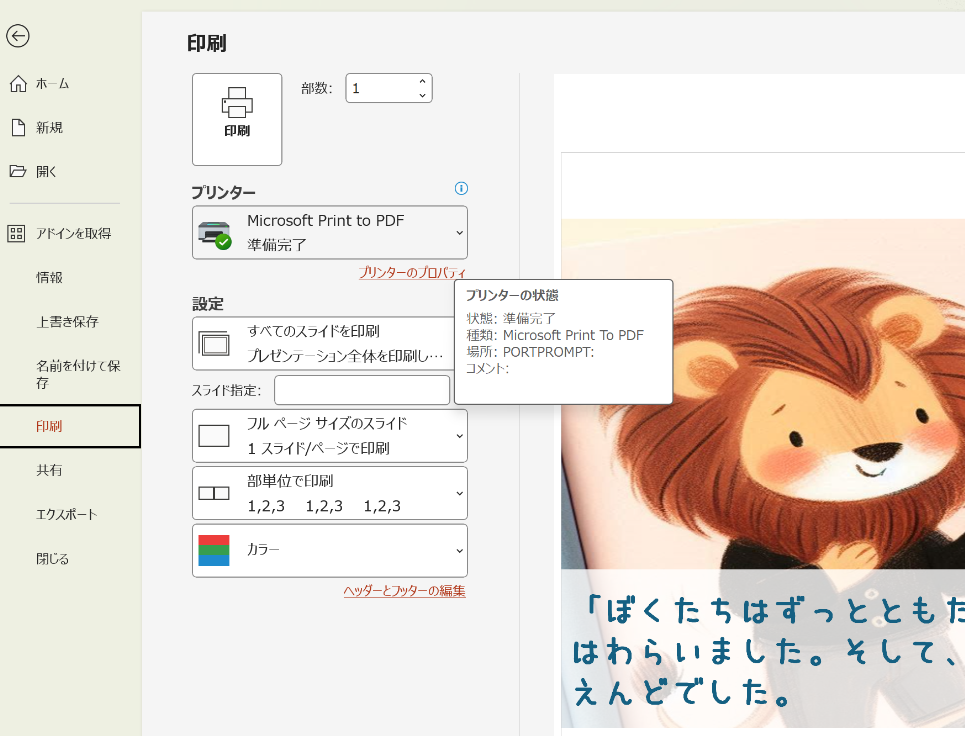965x736 pixels.
Task: Click the red-green-blue color swatch icon
Action: coord(214,550)
